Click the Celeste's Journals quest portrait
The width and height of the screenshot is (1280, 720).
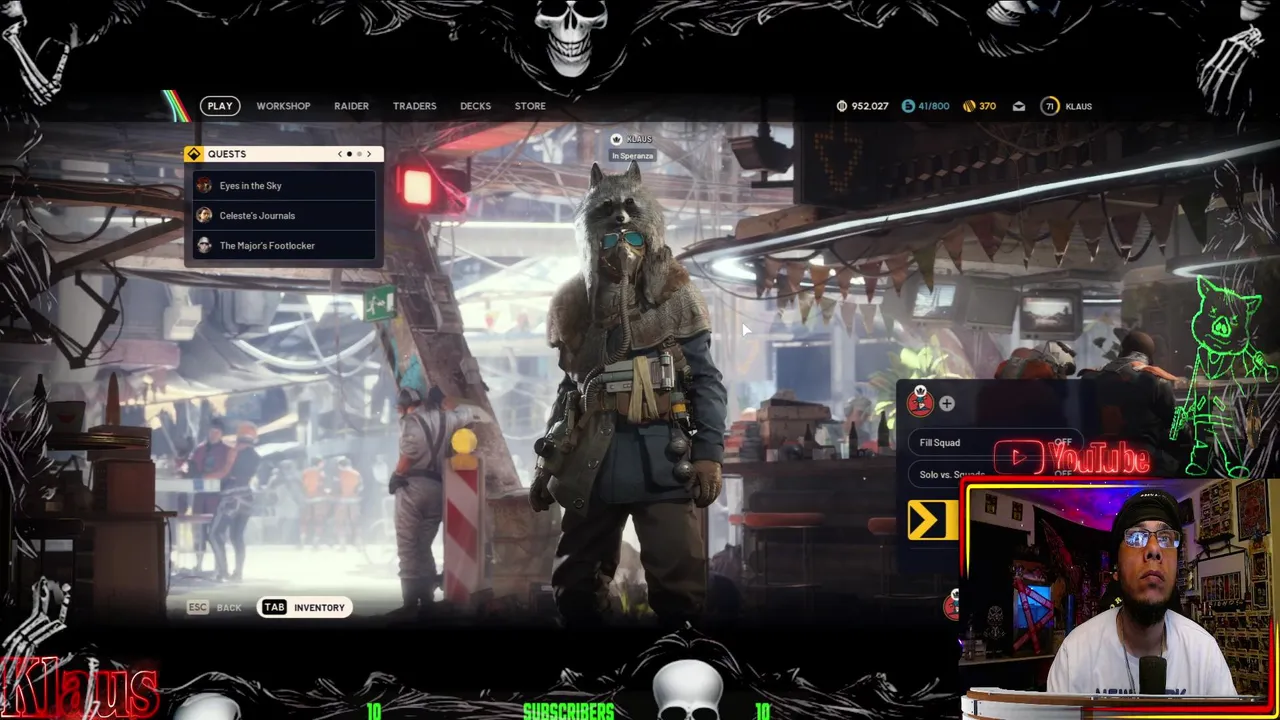pyautogui.click(x=204, y=216)
